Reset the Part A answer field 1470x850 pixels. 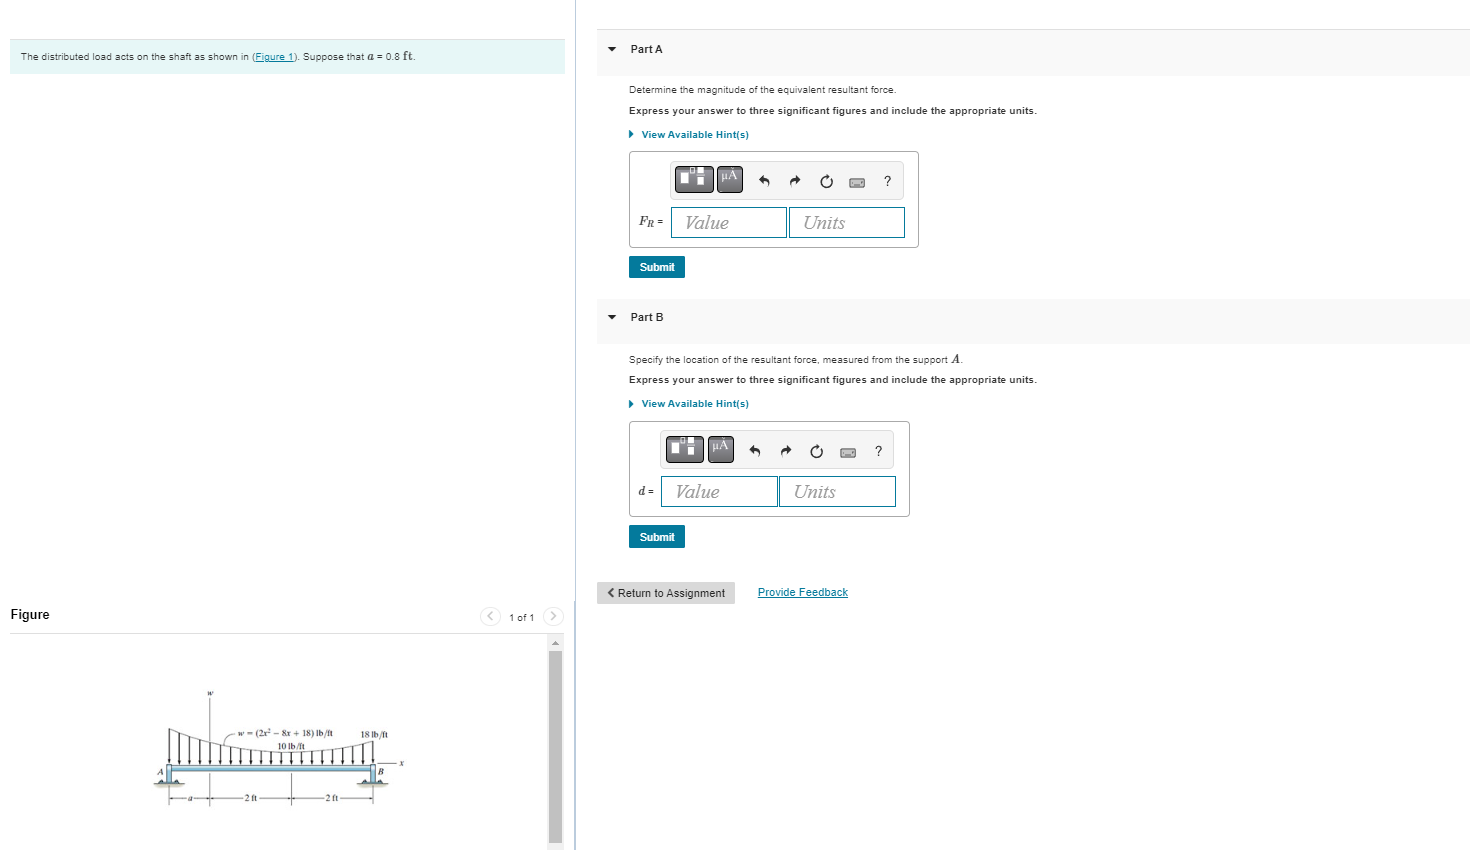pos(826,181)
